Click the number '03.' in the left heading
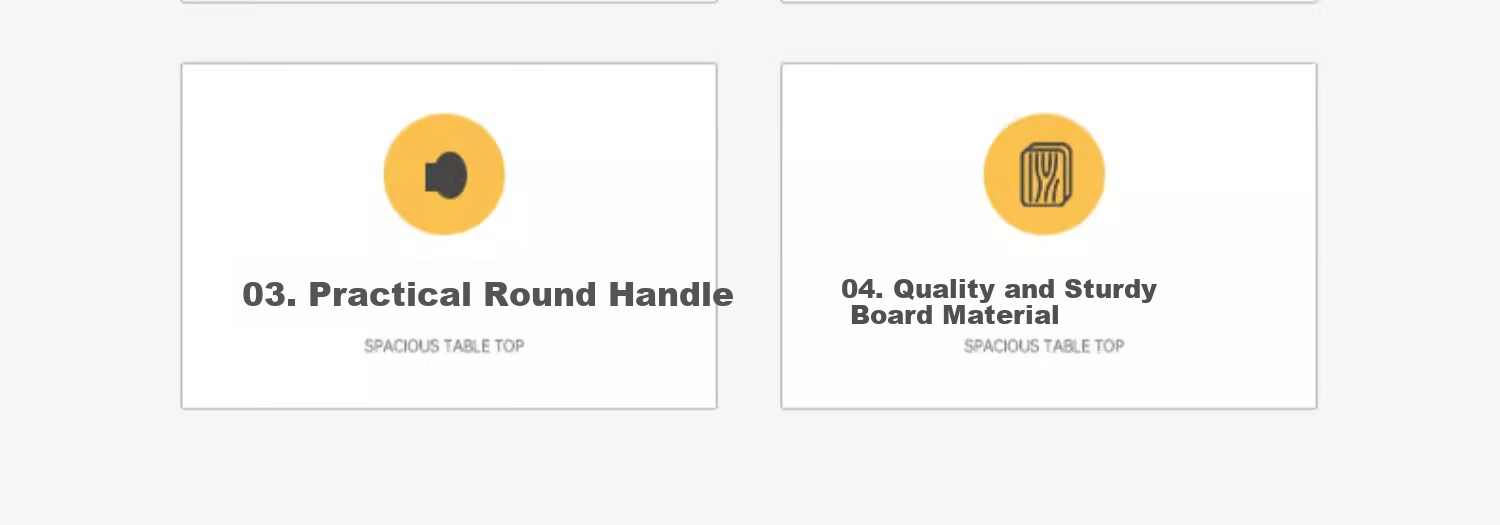Image resolution: width=1500 pixels, height=525 pixels. 269,295
